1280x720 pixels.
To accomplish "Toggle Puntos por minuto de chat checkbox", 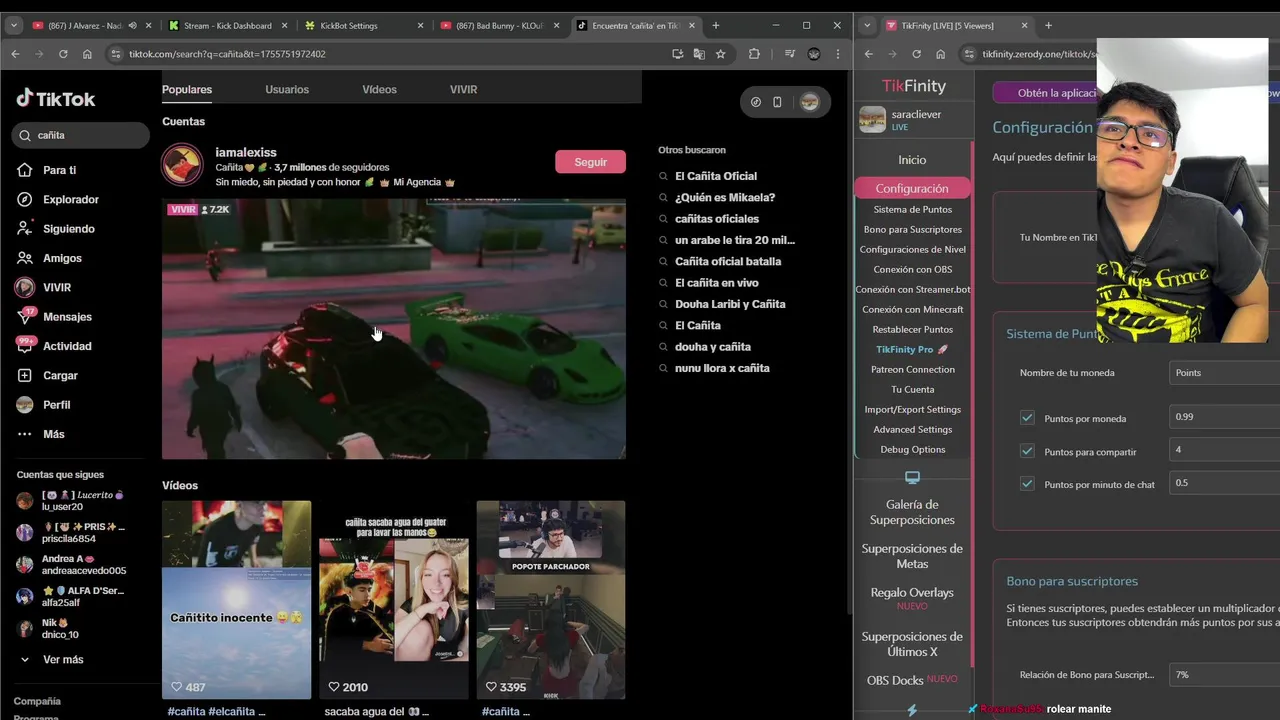I will click(x=1027, y=483).
